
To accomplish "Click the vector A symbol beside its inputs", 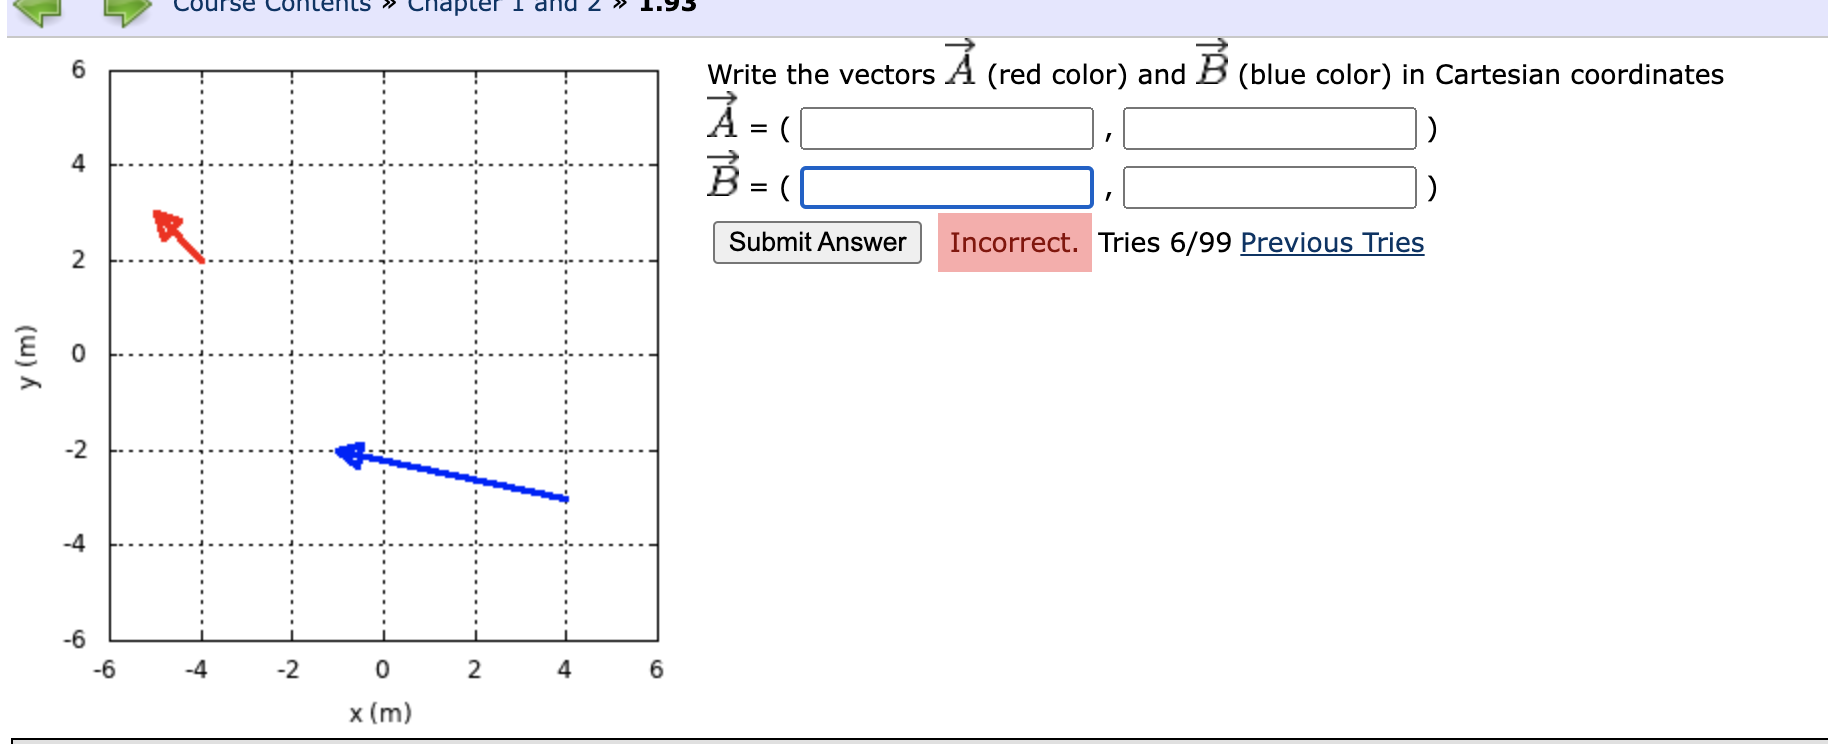I will click(723, 118).
